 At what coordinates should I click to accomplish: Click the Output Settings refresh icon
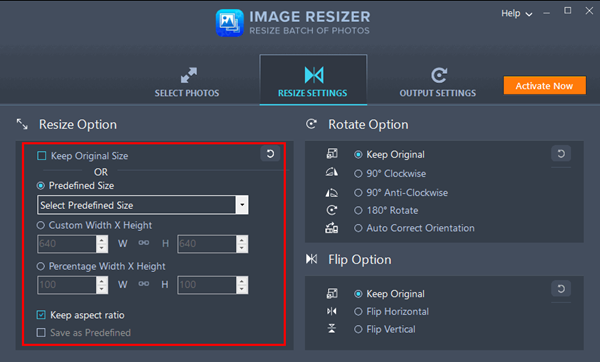pyautogui.click(x=439, y=75)
